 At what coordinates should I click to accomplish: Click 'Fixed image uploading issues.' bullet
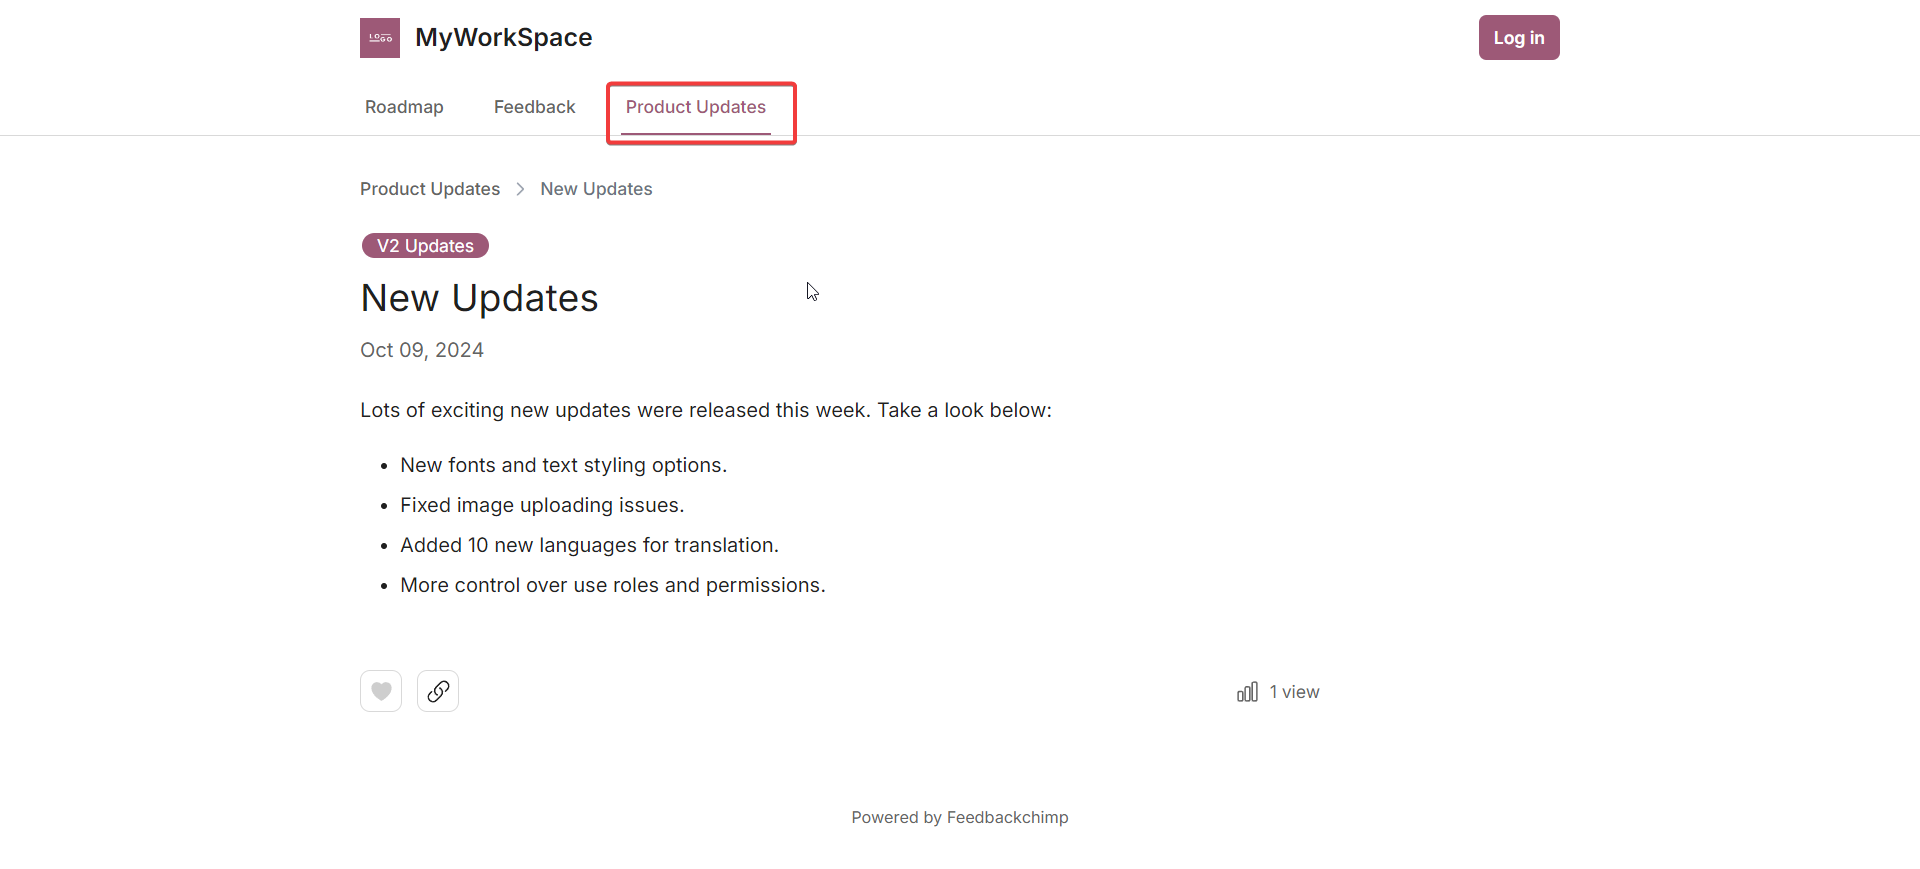point(542,505)
